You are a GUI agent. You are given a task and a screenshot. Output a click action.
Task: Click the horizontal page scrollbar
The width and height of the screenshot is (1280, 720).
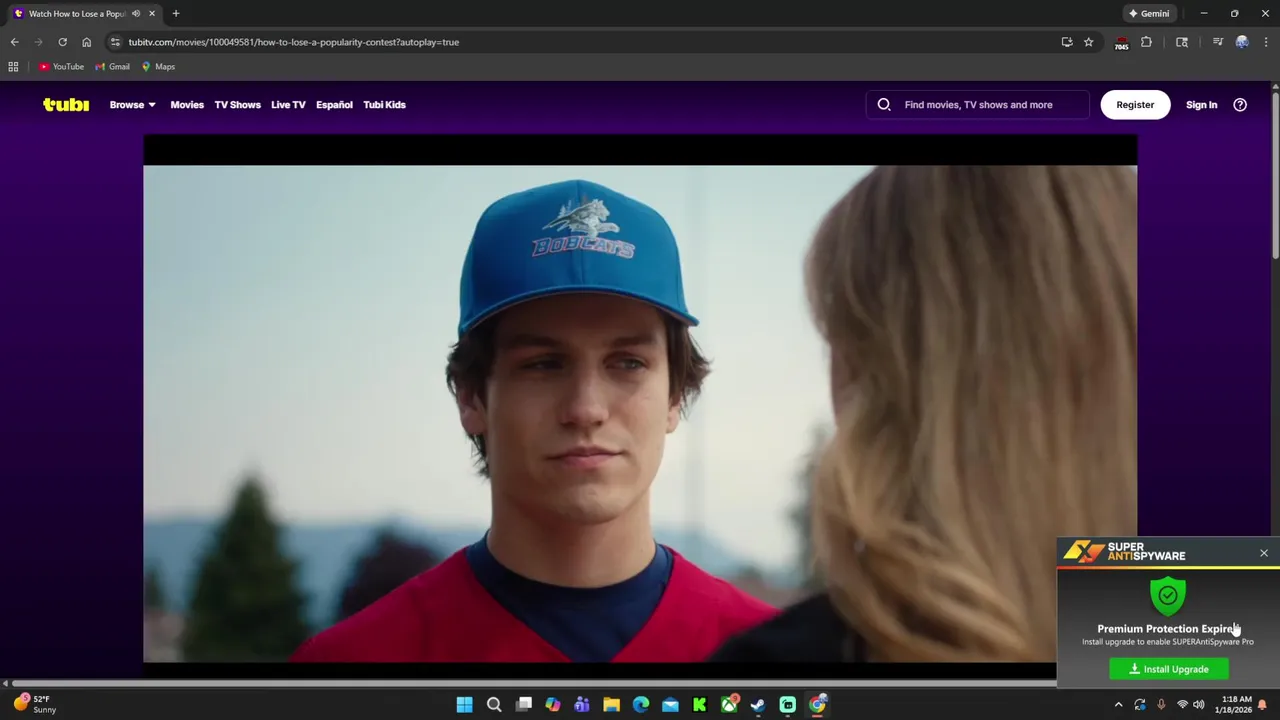click(532, 683)
